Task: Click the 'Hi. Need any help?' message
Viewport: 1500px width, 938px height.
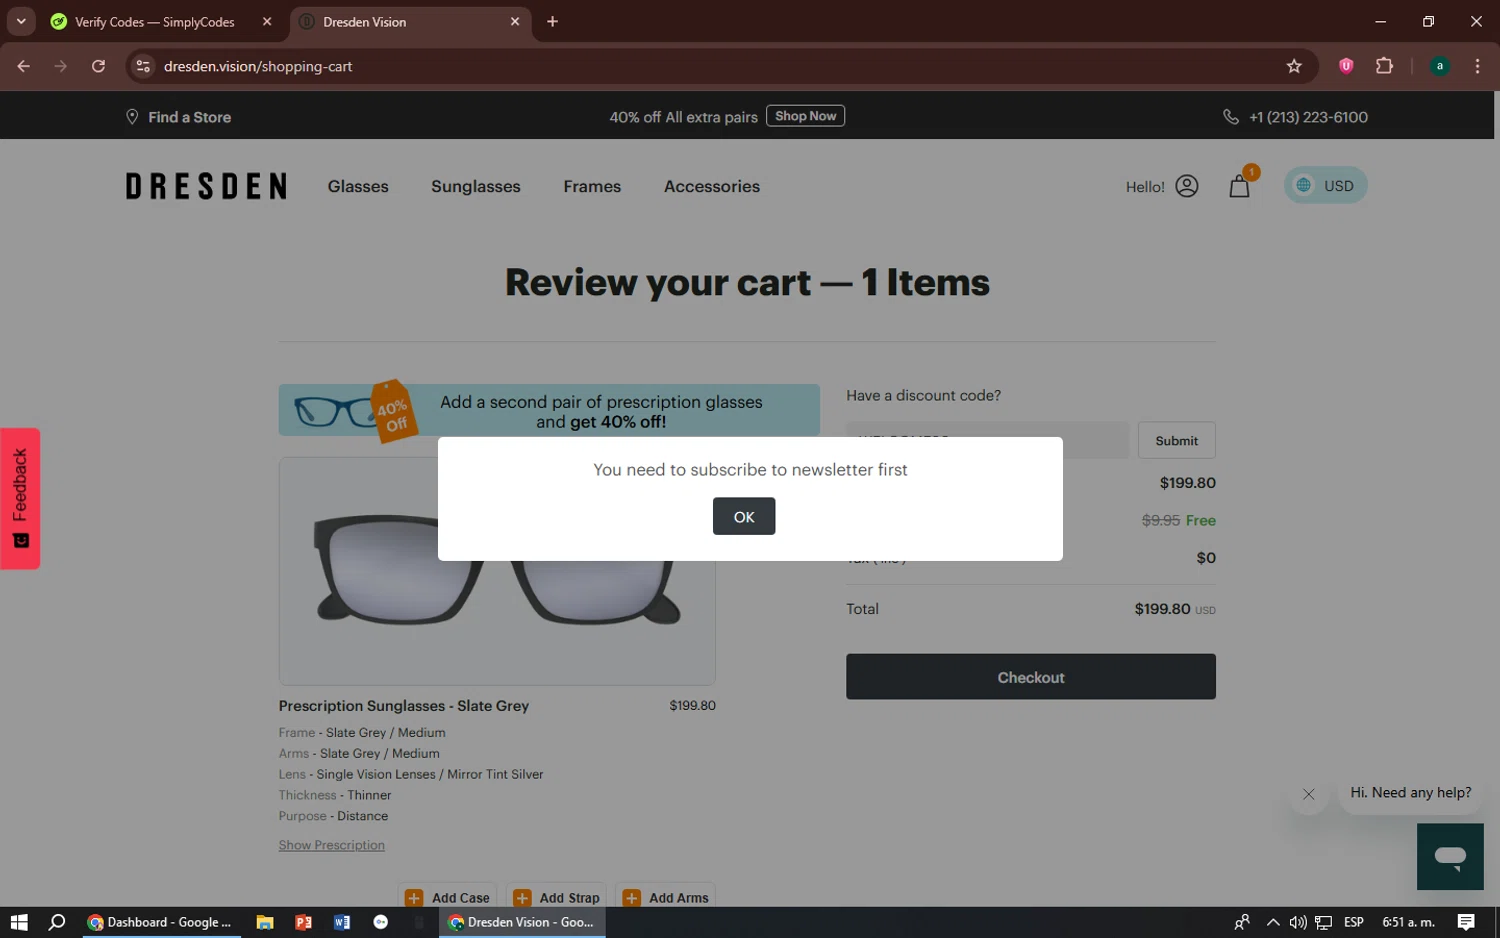Action: pyautogui.click(x=1410, y=792)
